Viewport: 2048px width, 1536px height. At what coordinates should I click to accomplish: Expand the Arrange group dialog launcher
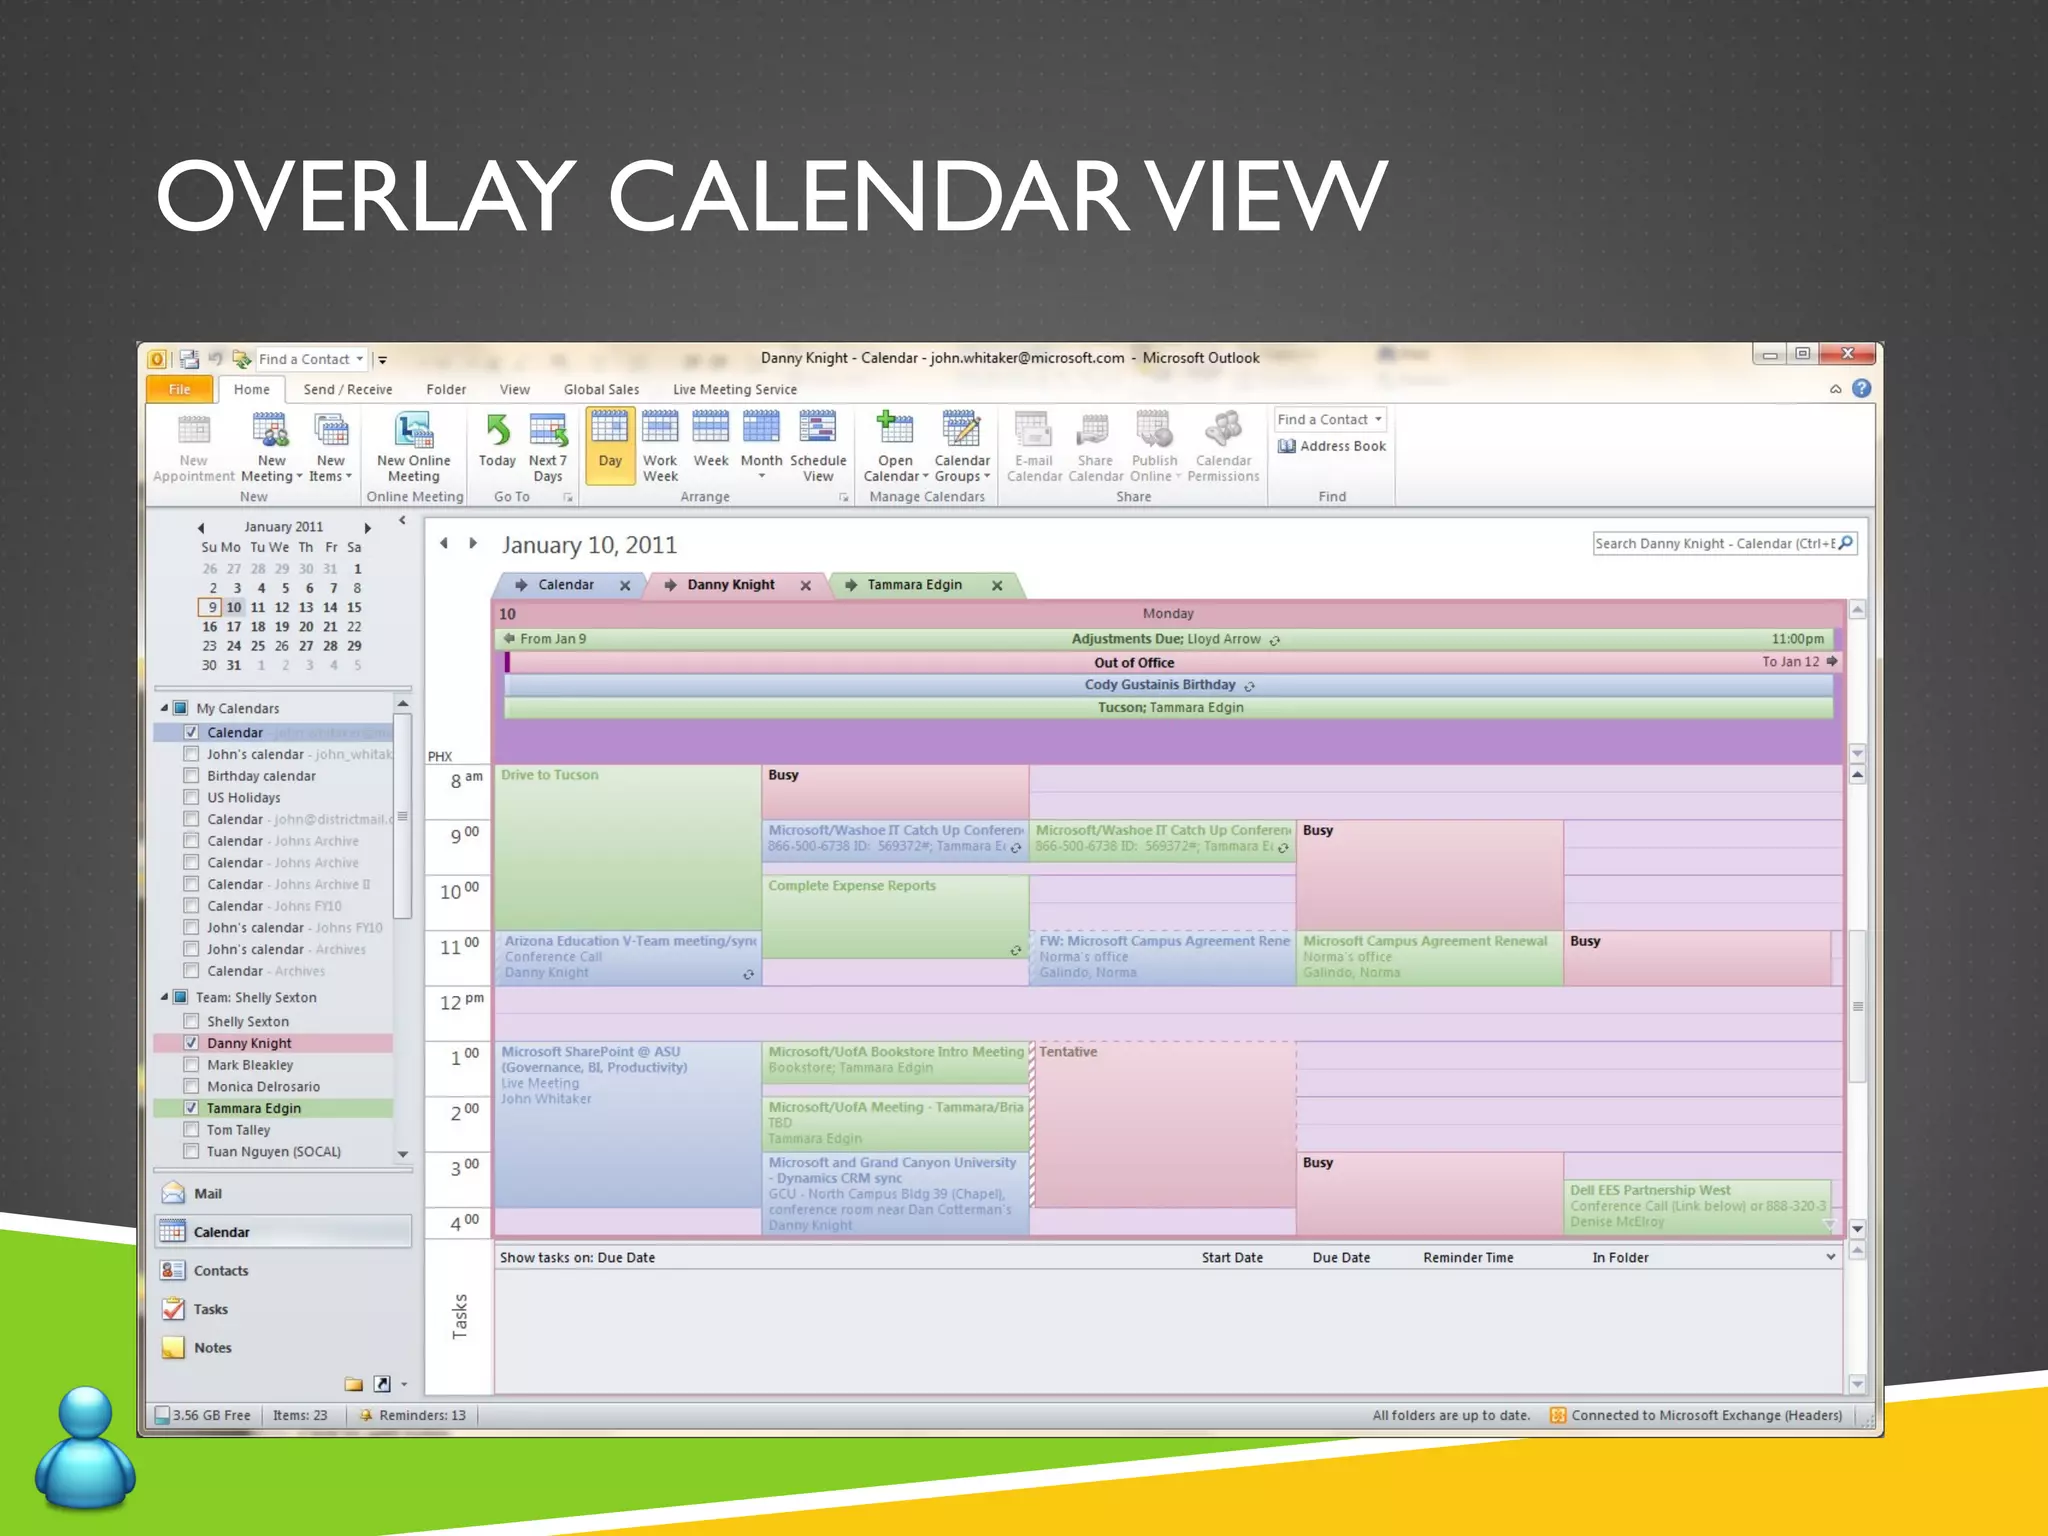click(x=843, y=497)
